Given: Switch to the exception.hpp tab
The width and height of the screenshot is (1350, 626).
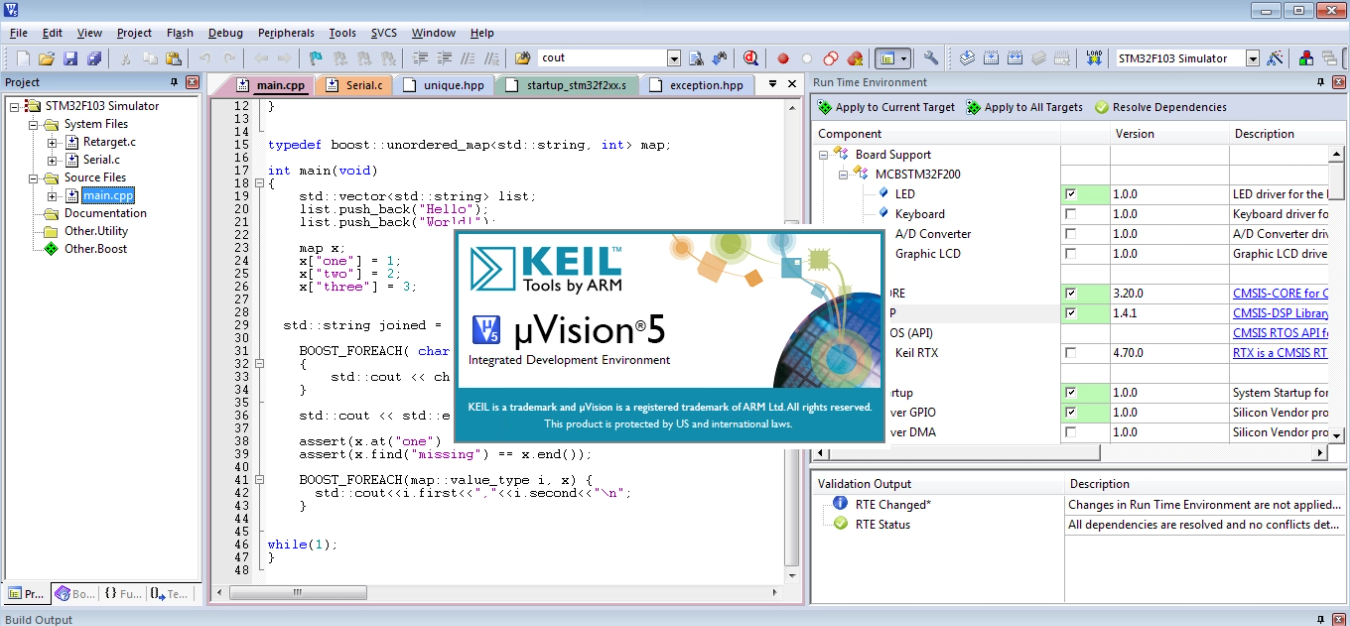Looking at the screenshot, I should pos(698,85).
